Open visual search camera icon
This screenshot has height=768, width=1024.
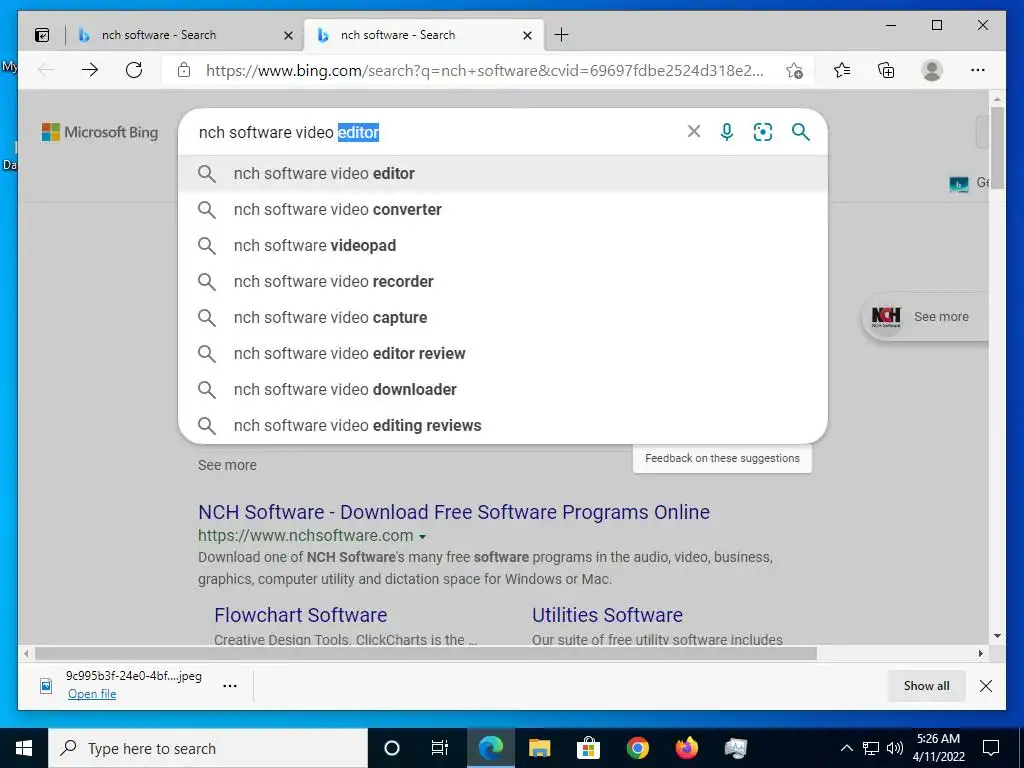[x=763, y=132]
